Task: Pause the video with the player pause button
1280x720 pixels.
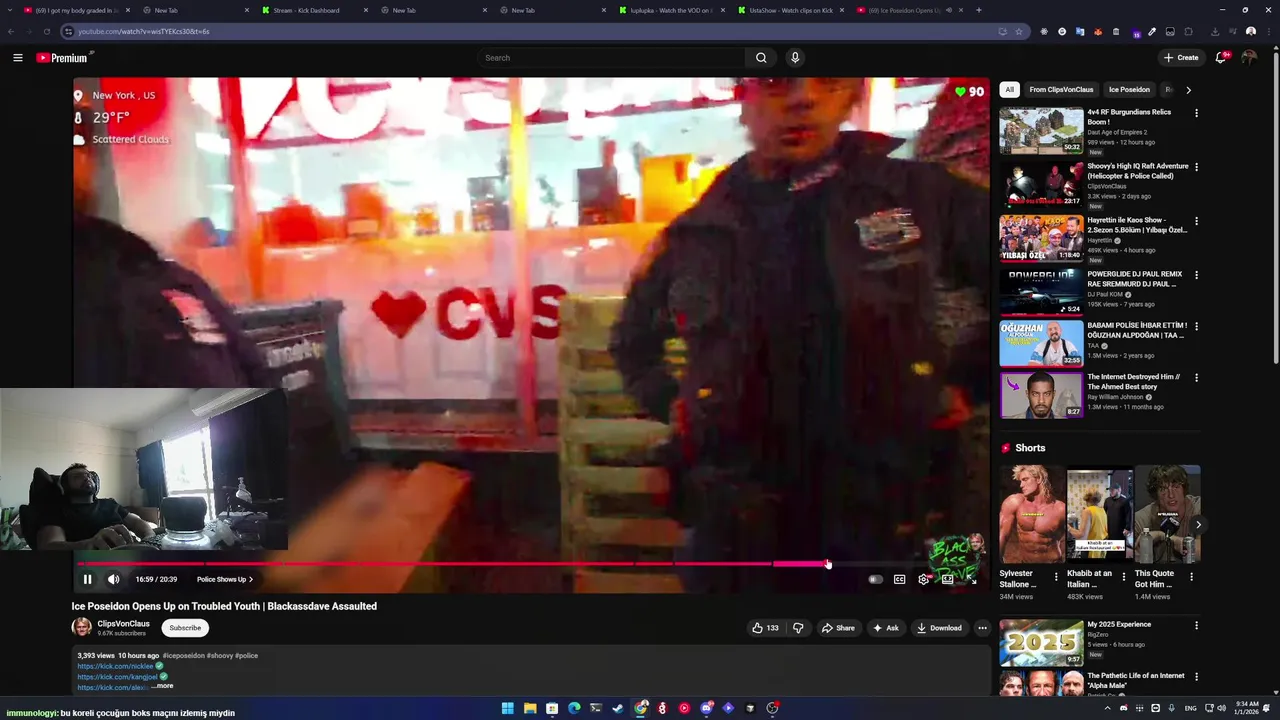Action: [87, 579]
